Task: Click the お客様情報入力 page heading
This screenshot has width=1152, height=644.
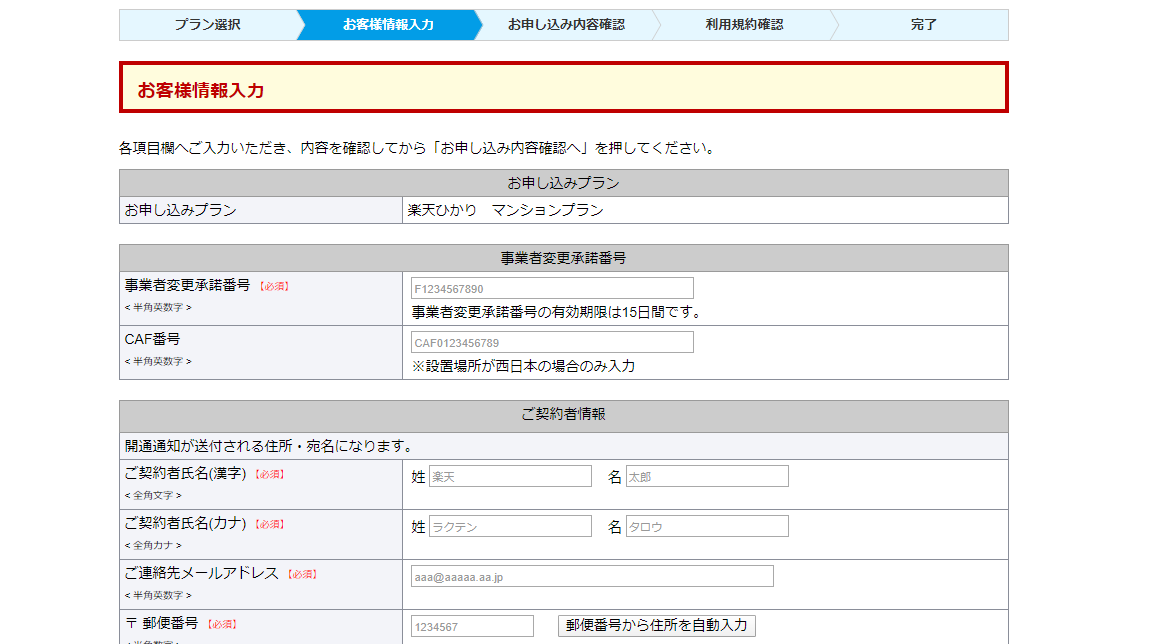Action: coord(201,90)
